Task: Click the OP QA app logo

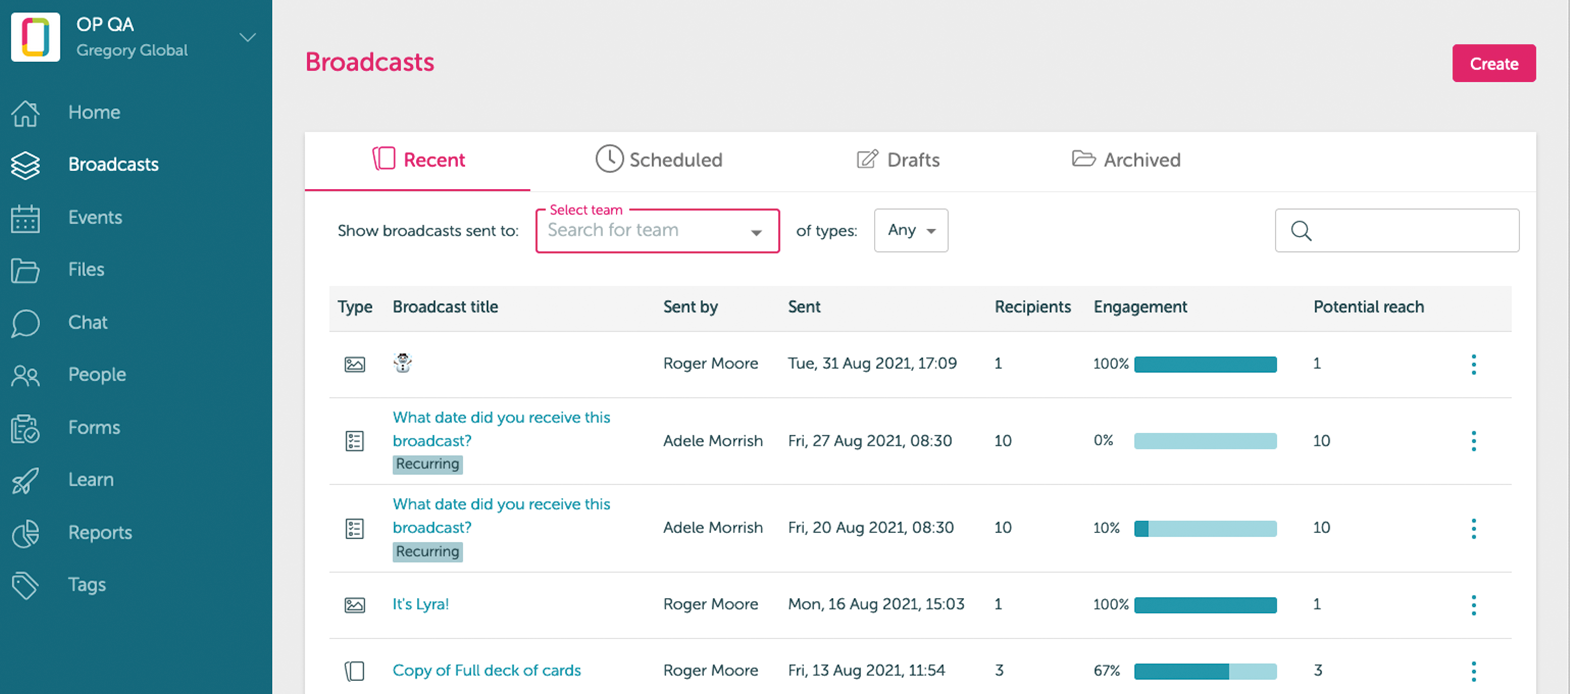Action: point(35,37)
